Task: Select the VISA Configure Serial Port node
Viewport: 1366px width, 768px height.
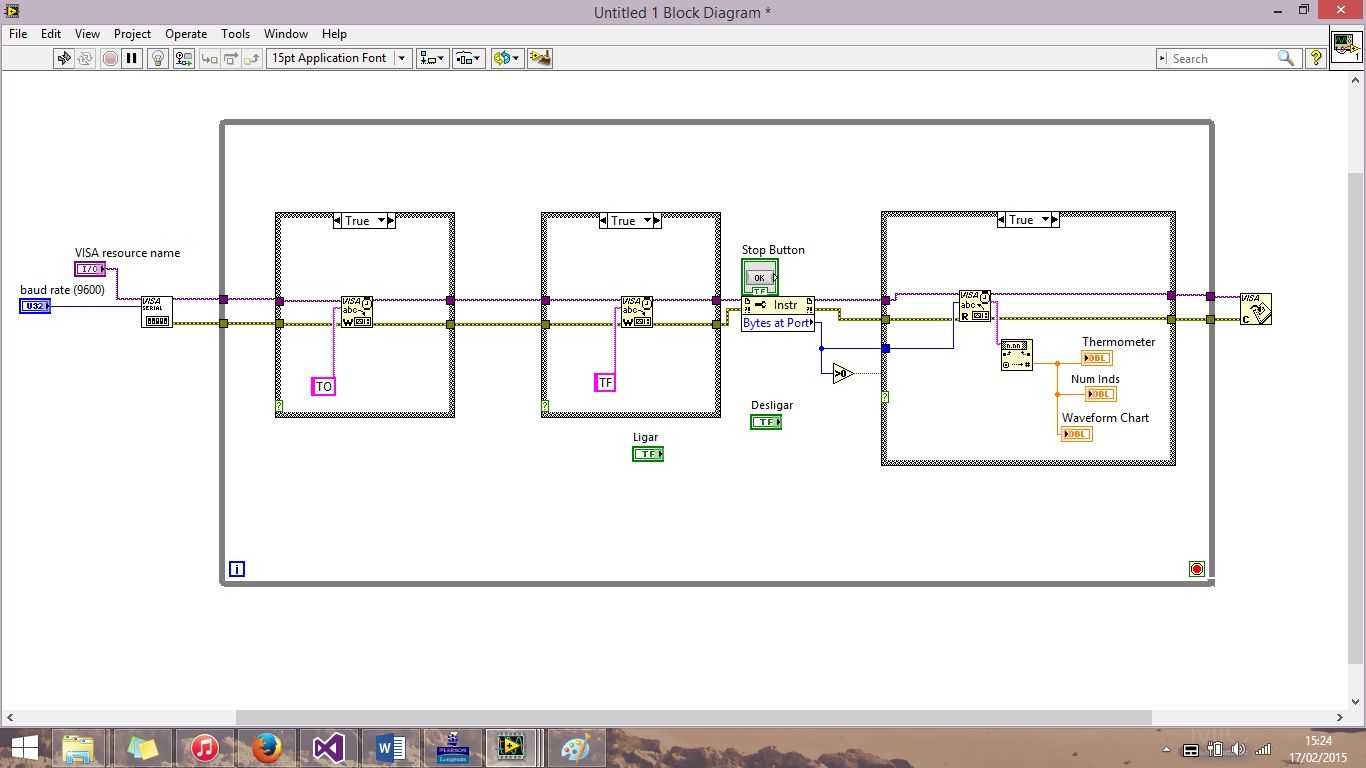Action: [157, 311]
